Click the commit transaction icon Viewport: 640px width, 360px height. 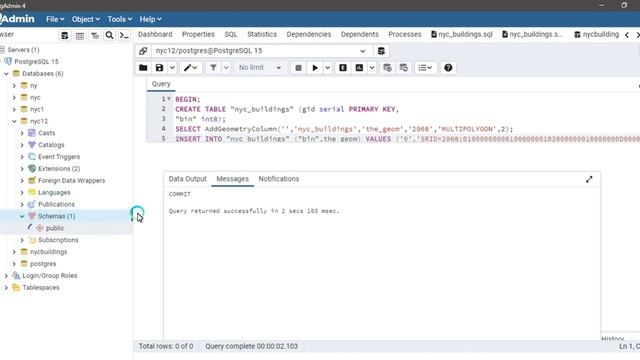tap(387, 68)
